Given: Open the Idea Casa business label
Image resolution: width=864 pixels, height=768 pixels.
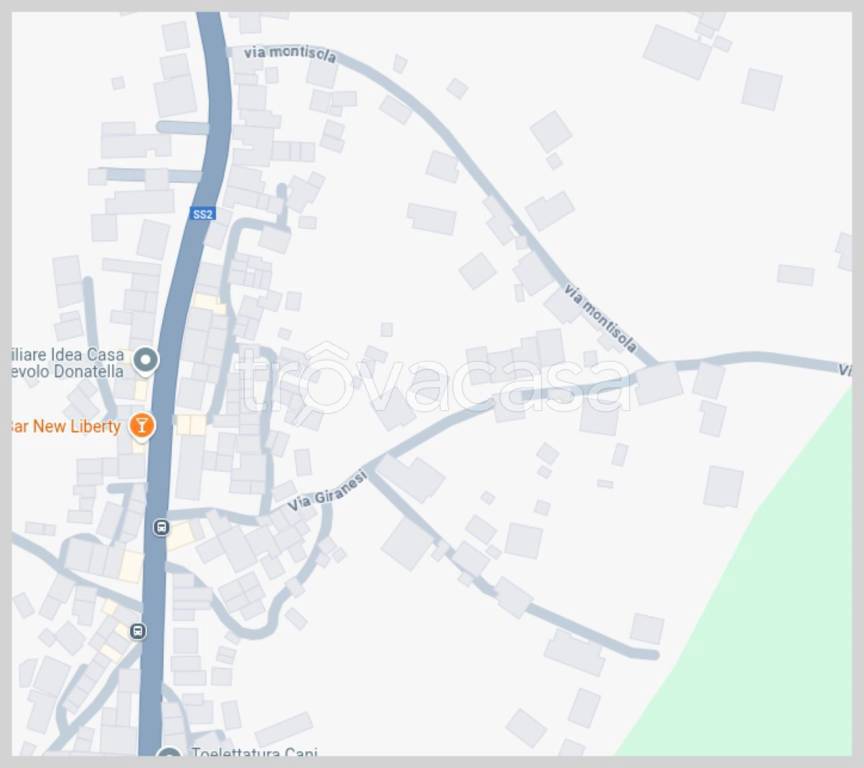Looking at the screenshot, I should click(68, 363).
